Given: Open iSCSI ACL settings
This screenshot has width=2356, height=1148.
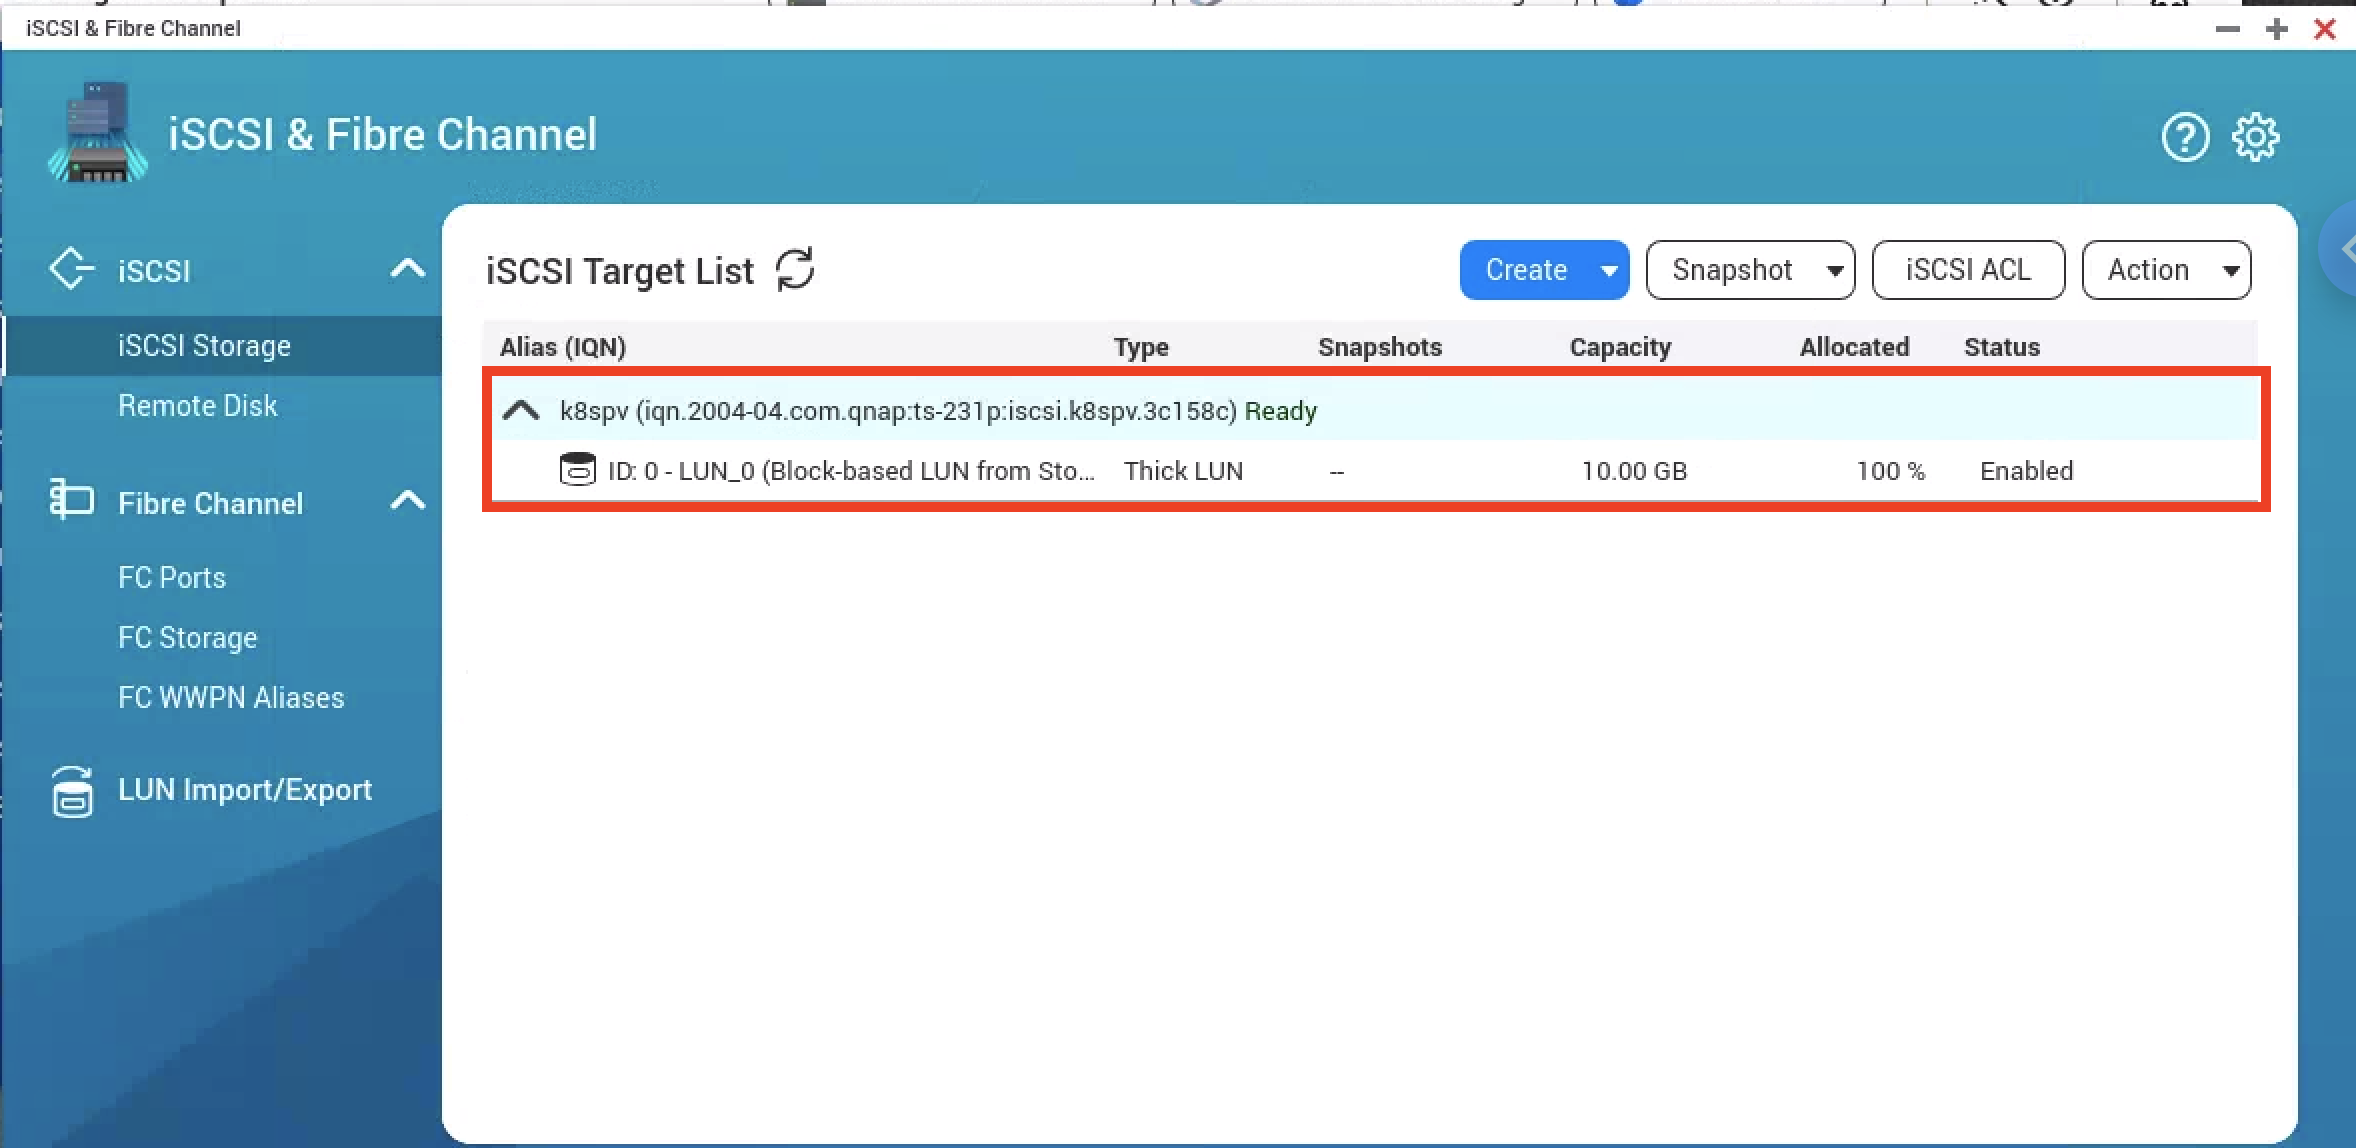Looking at the screenshot, I should [x=1968, y=270].
